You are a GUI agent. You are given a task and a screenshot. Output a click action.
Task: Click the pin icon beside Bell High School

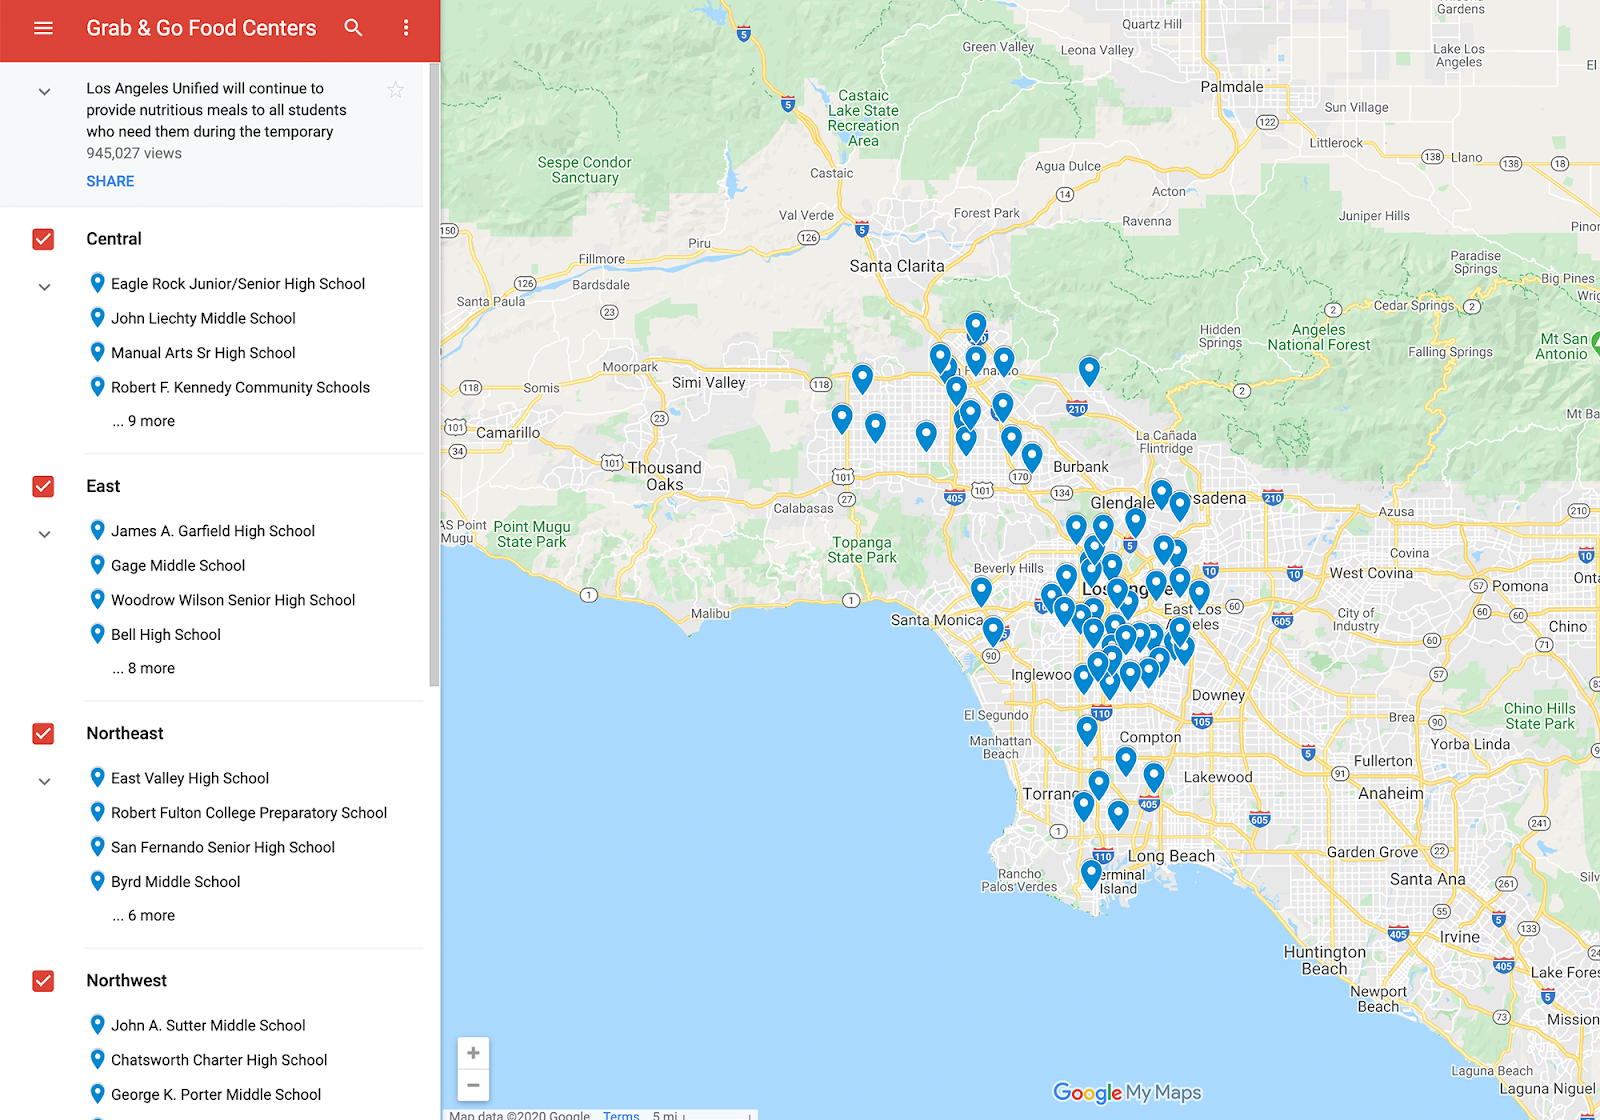pos(97,634)
